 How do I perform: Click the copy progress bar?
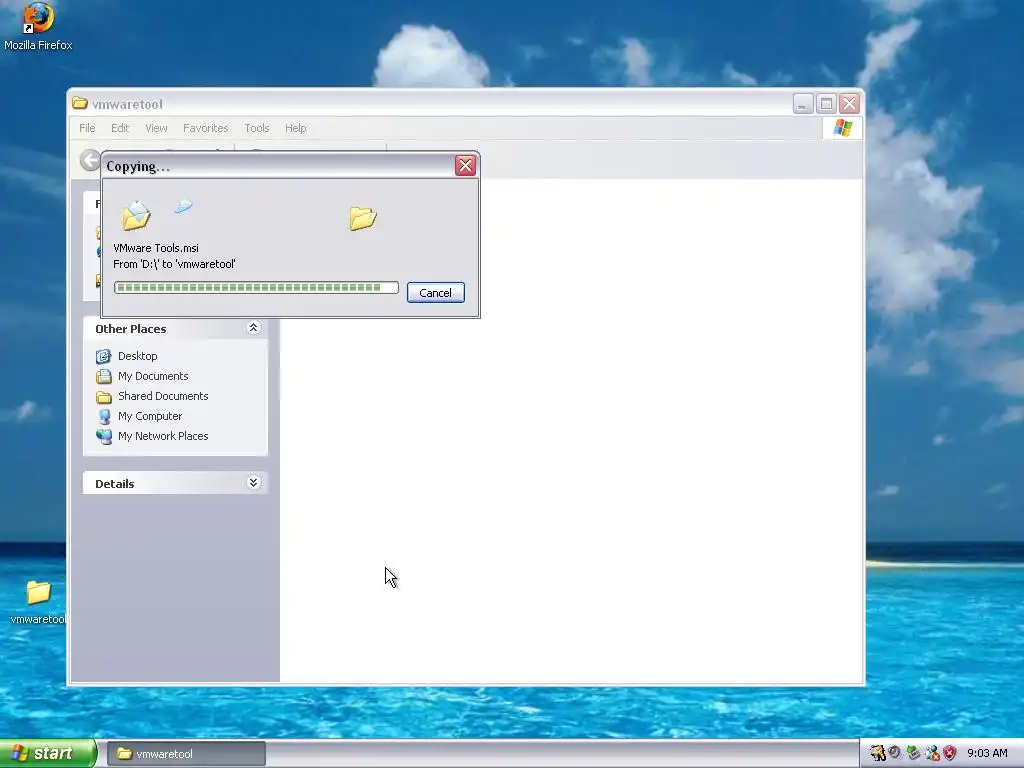click(256, 287)
